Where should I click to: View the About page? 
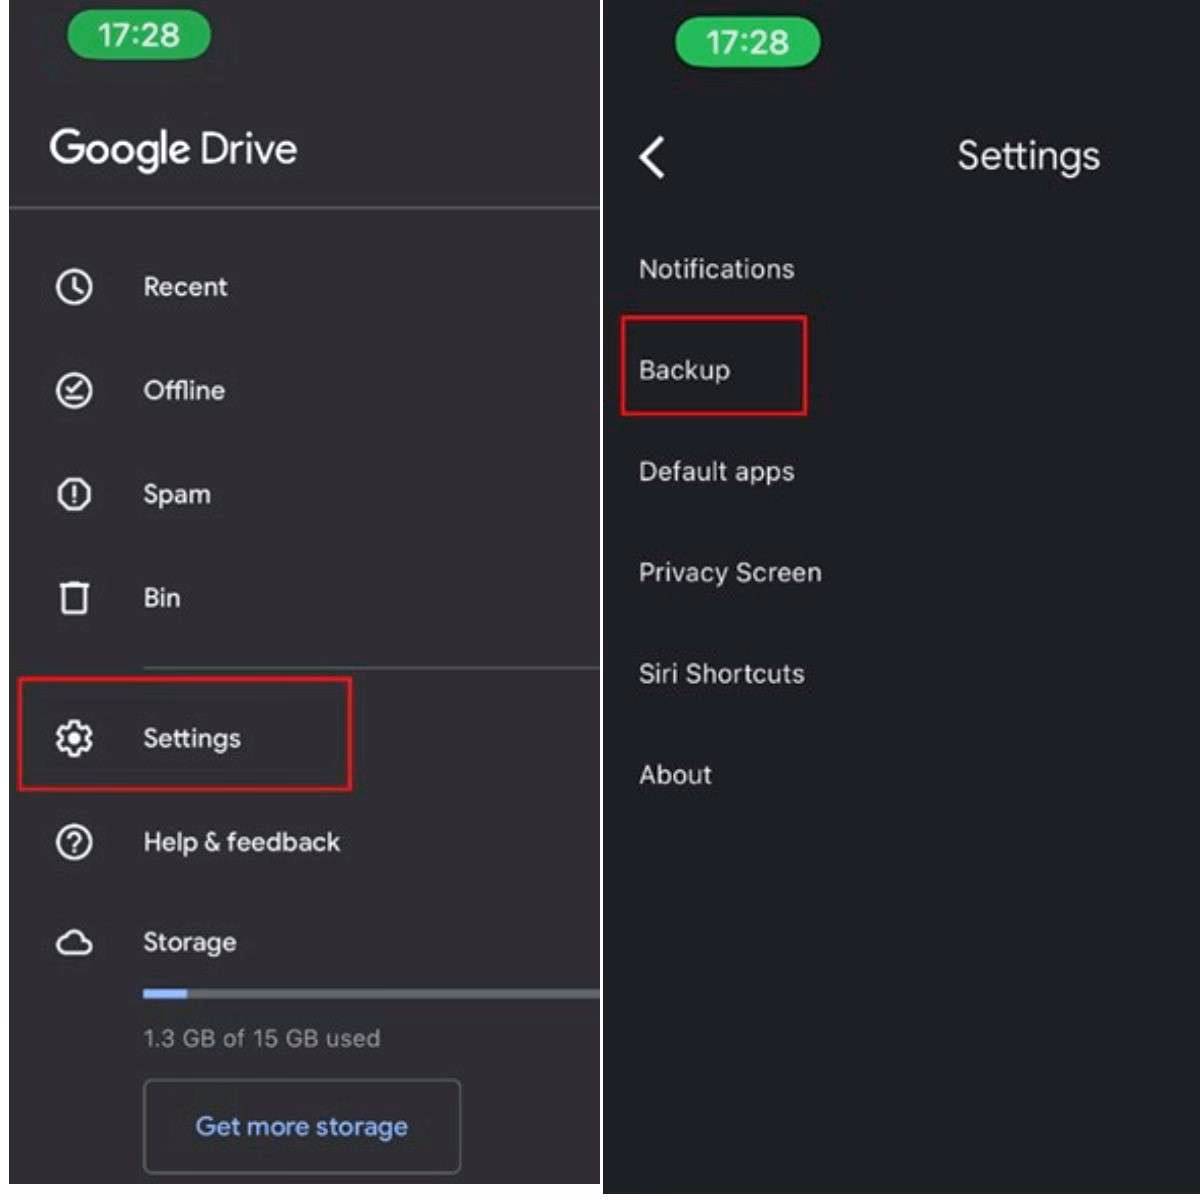pyautogui.click(x=675, y=774)
